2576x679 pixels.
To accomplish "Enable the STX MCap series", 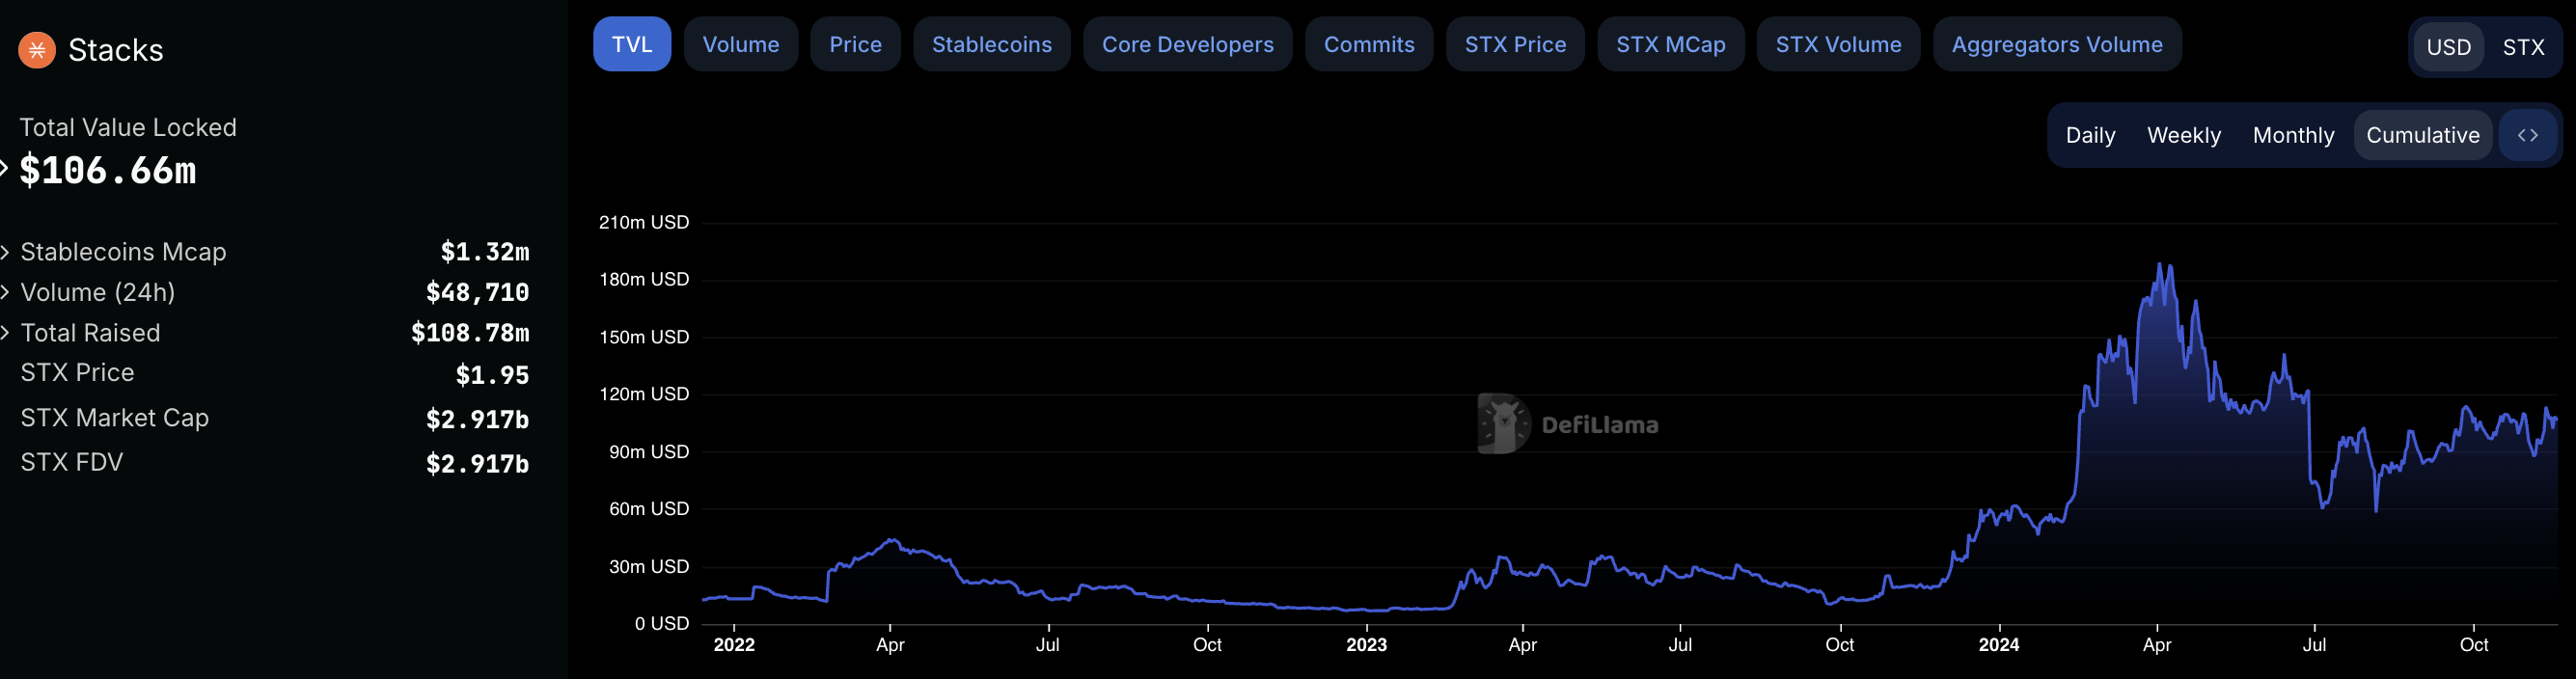I will (1671, 44).
